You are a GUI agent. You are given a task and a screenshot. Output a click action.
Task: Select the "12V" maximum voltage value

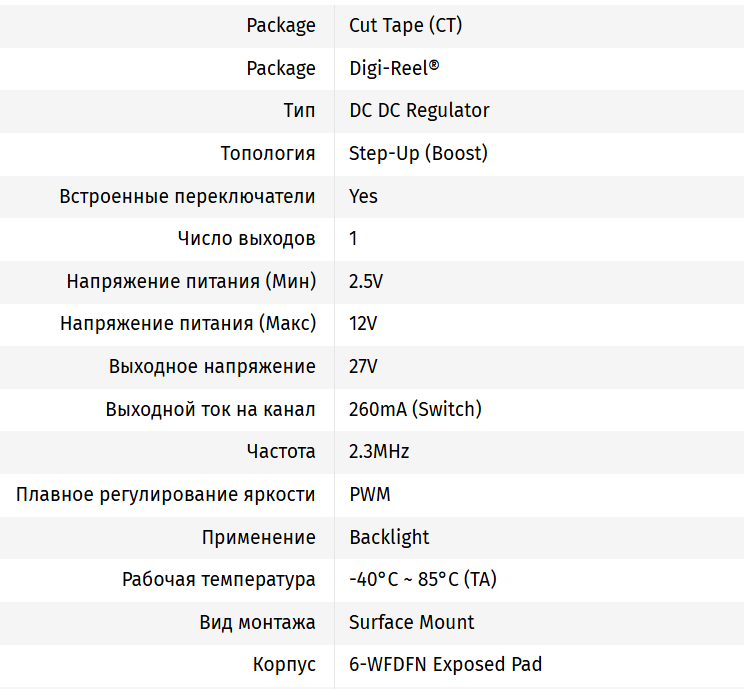tap(363, 324)
